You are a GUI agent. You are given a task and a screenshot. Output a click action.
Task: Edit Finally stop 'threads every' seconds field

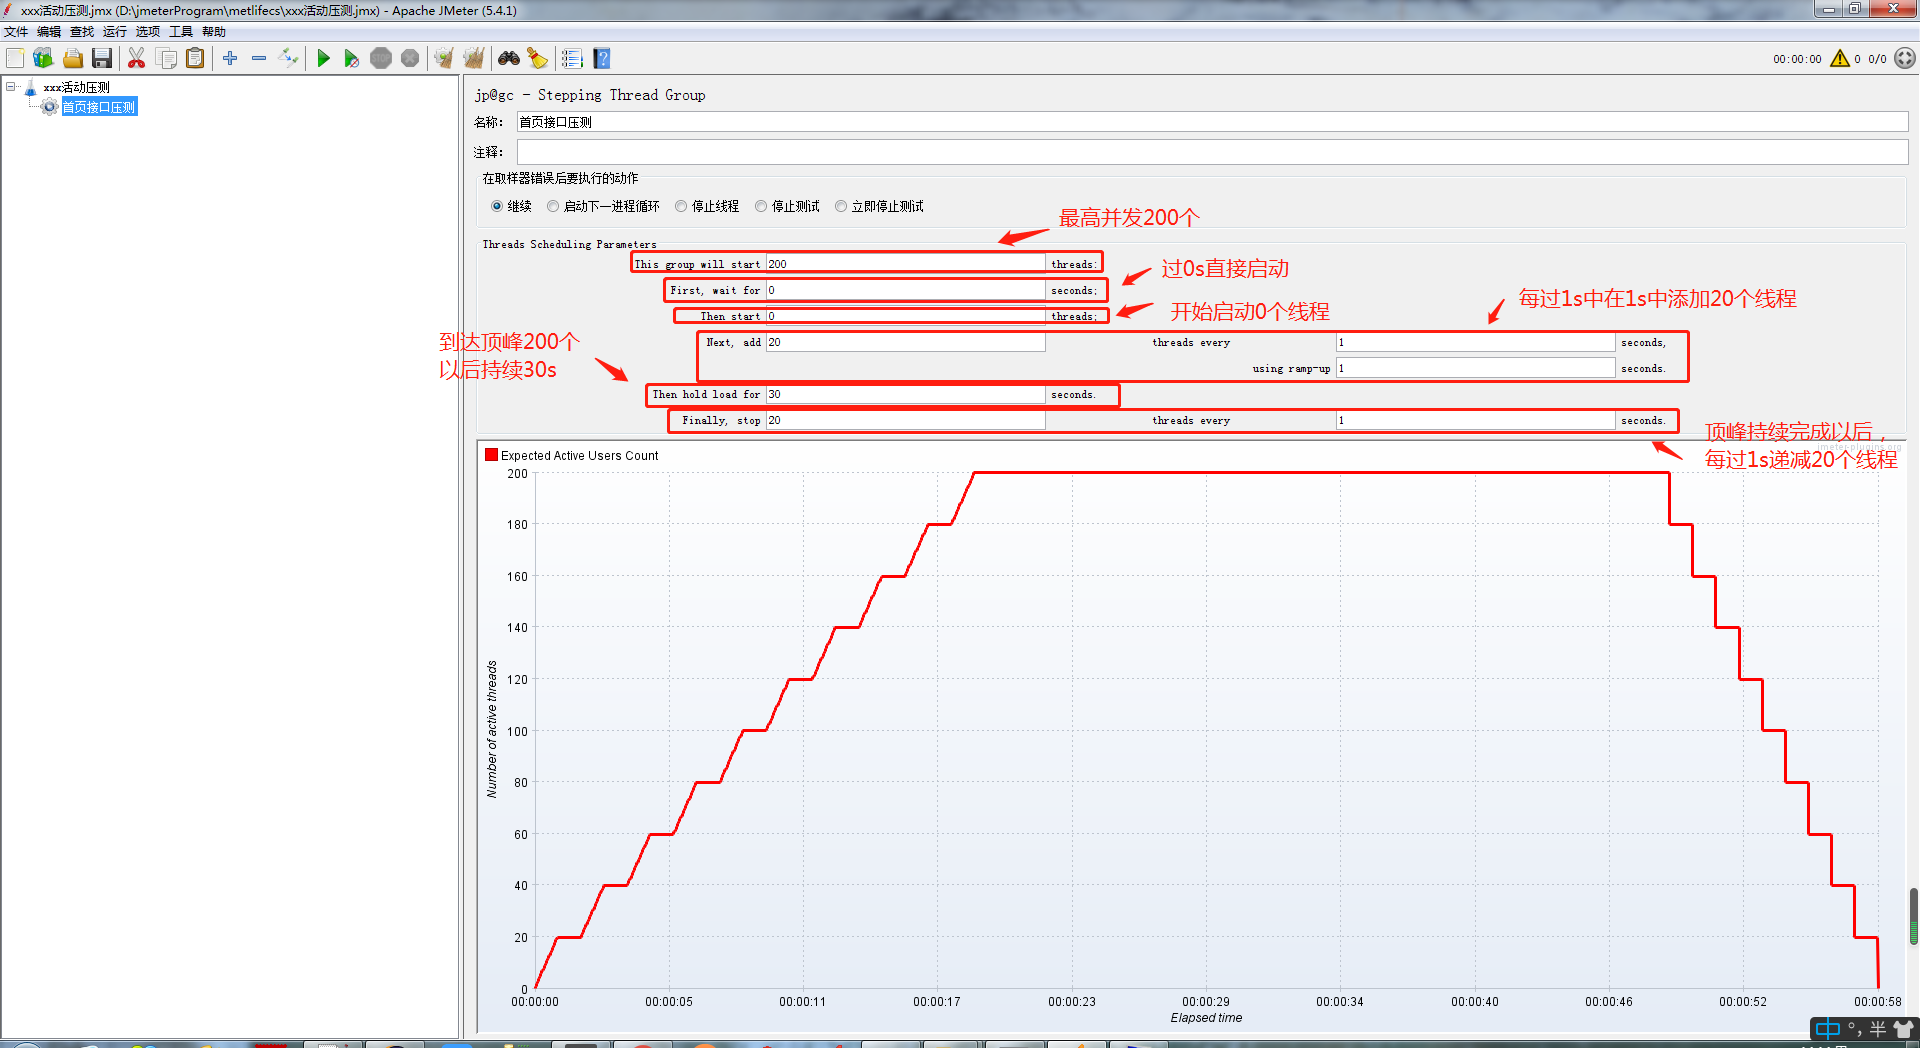[1476, 420]
